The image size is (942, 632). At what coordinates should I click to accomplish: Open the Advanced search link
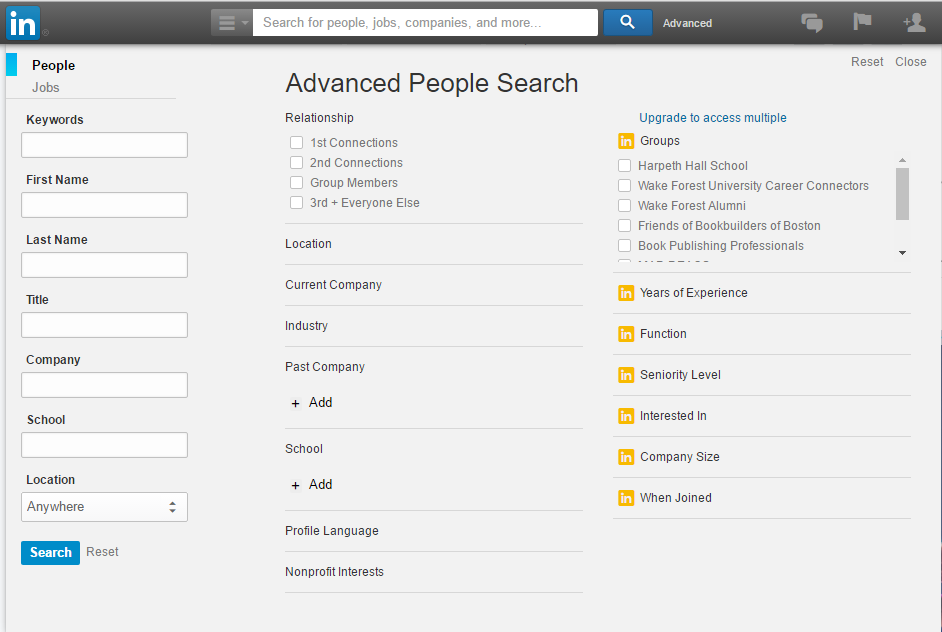coord(687,23)
